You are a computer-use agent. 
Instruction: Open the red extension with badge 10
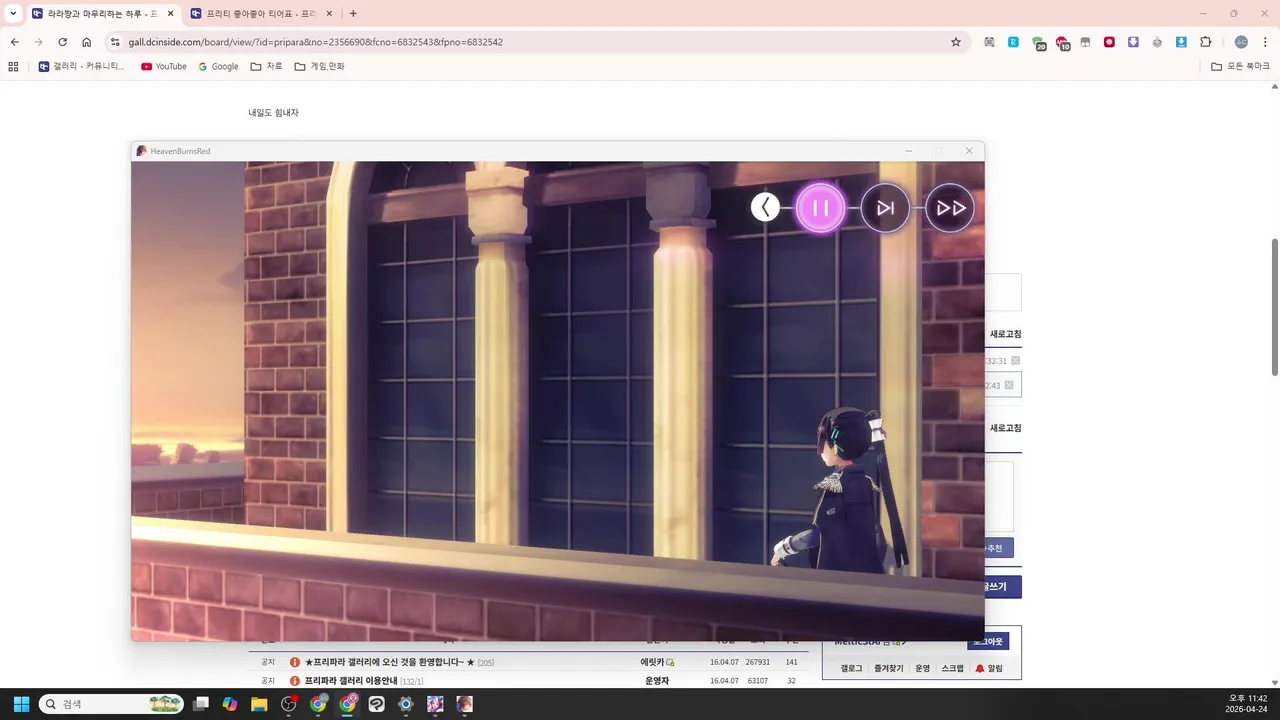point(1063,43)
